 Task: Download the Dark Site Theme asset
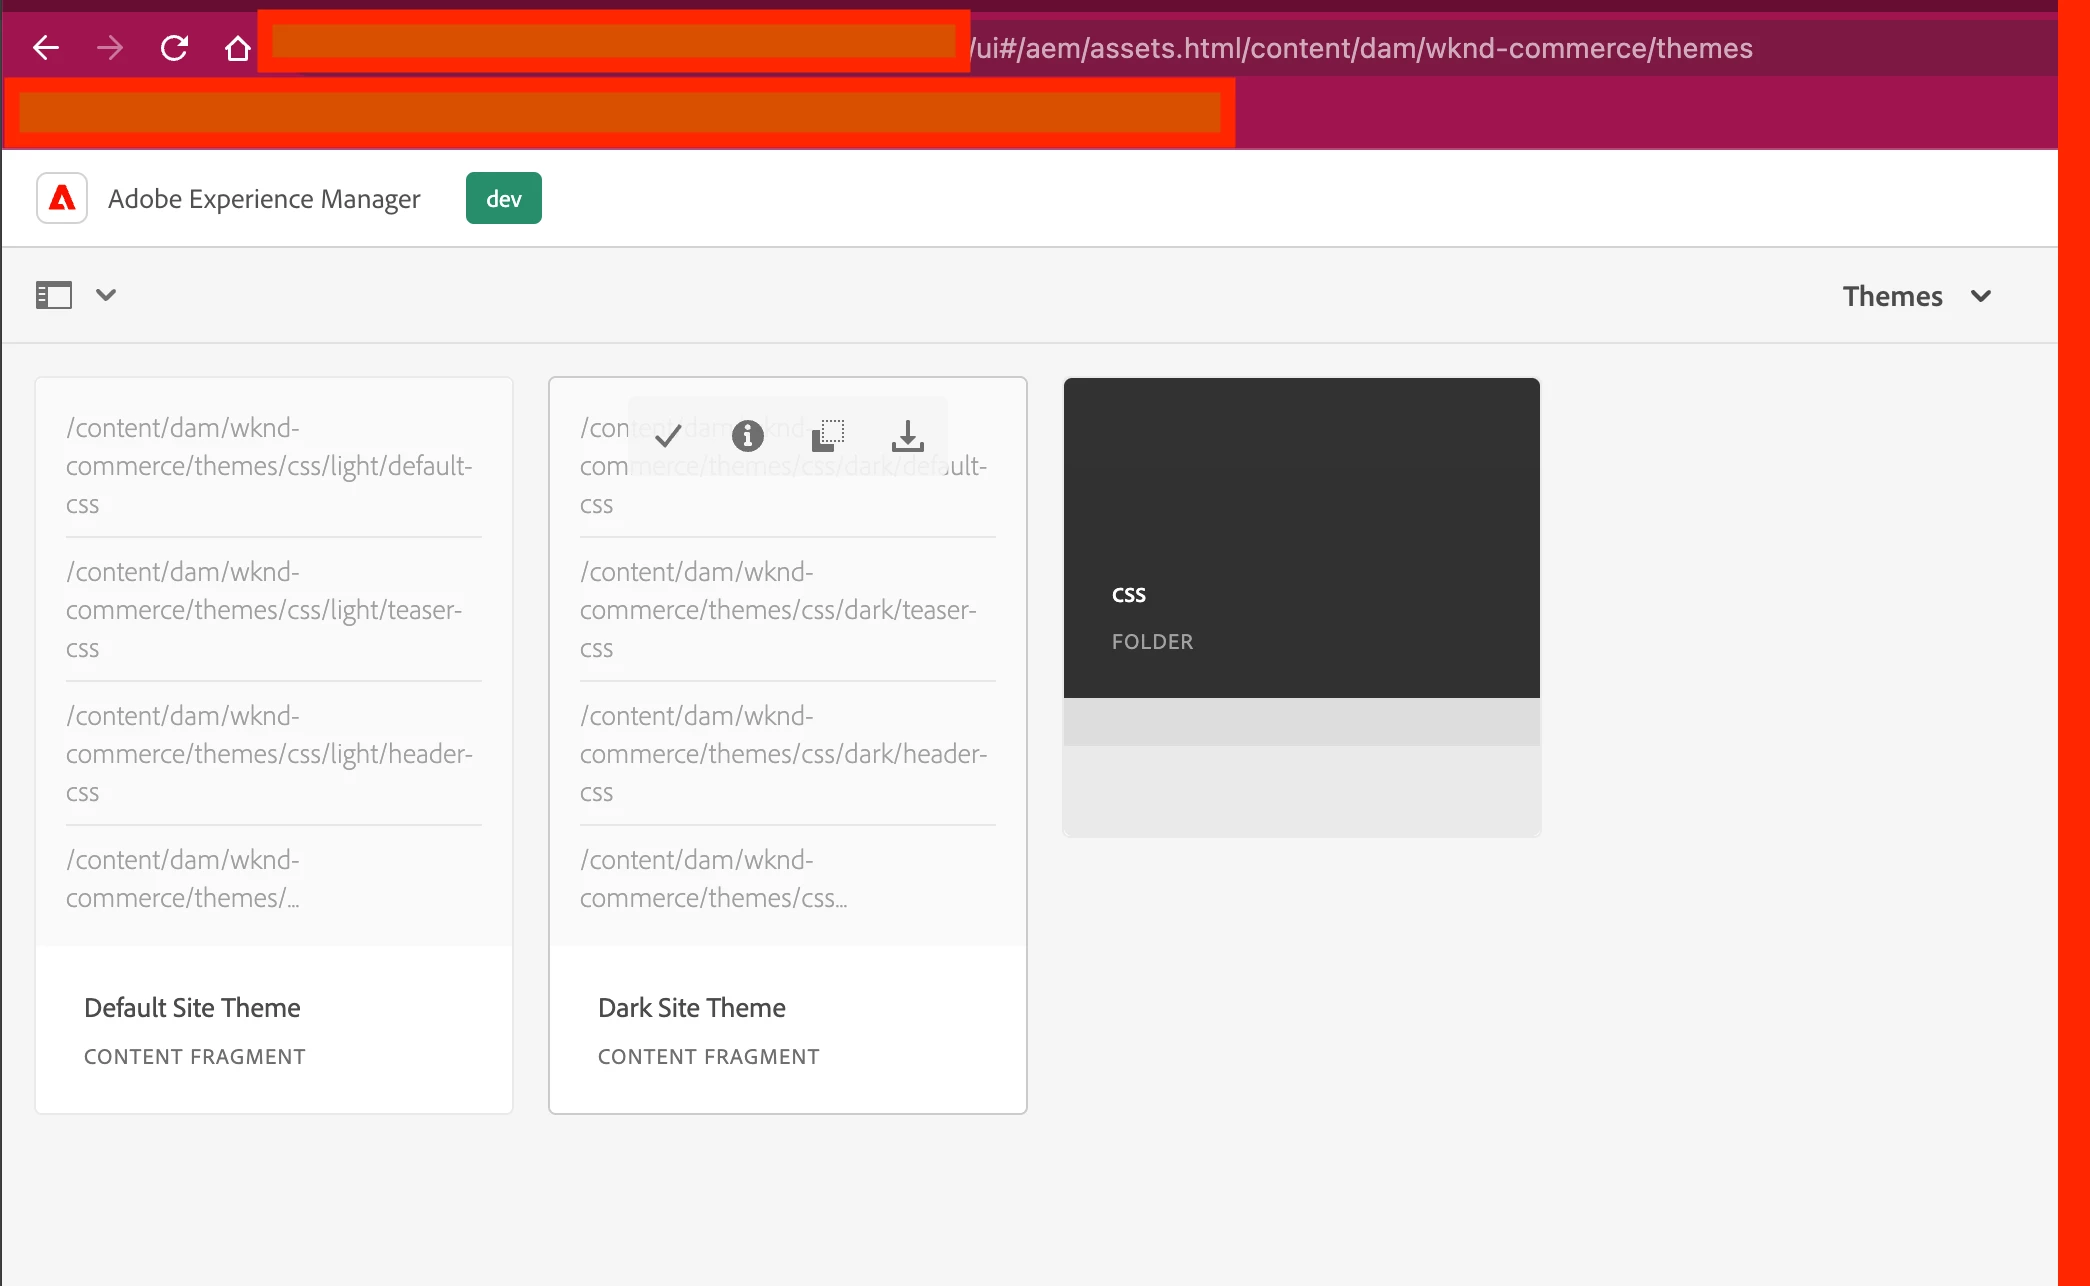(x=907, y=435)
